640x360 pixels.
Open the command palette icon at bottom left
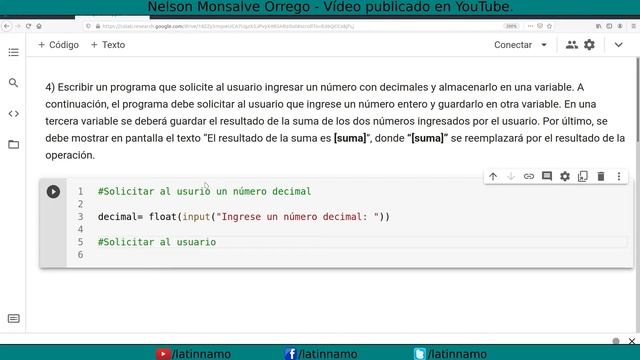click(13, 318)
